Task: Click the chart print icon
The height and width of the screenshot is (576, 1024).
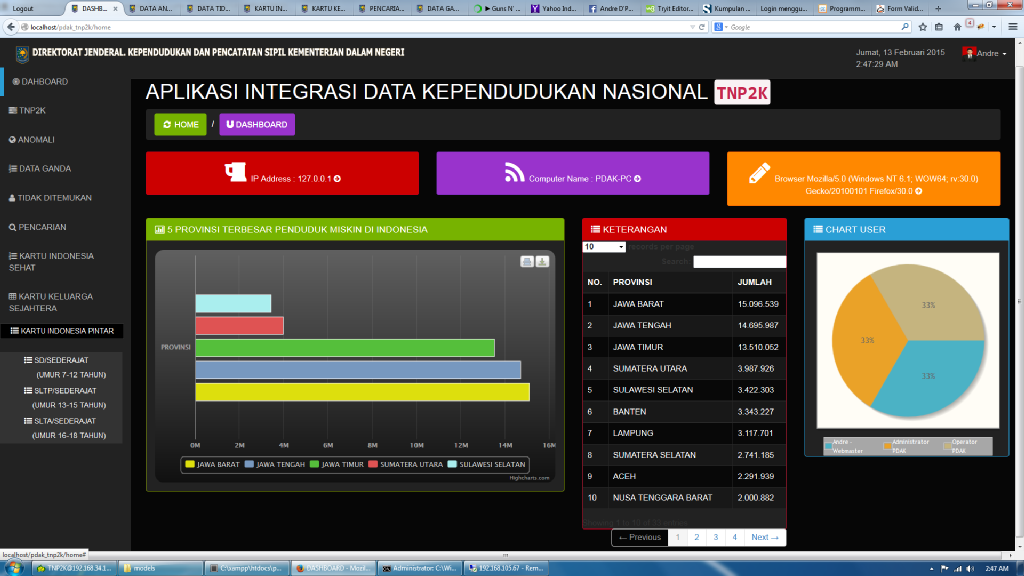Action: click(x=527, y=262)
